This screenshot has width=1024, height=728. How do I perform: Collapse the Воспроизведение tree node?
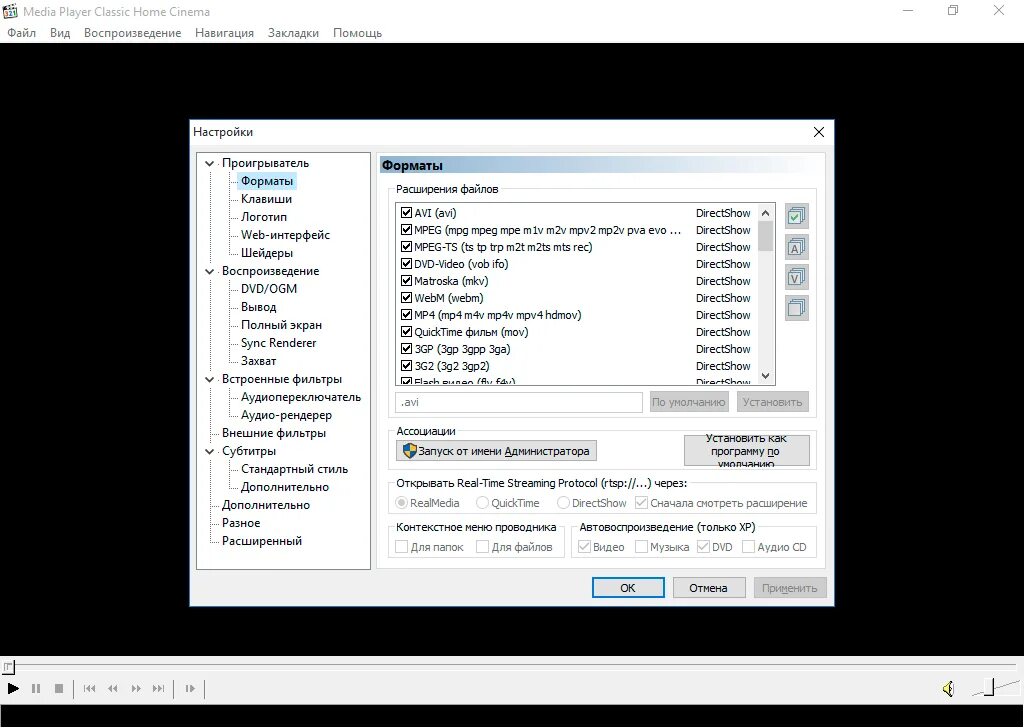[210, 271]
